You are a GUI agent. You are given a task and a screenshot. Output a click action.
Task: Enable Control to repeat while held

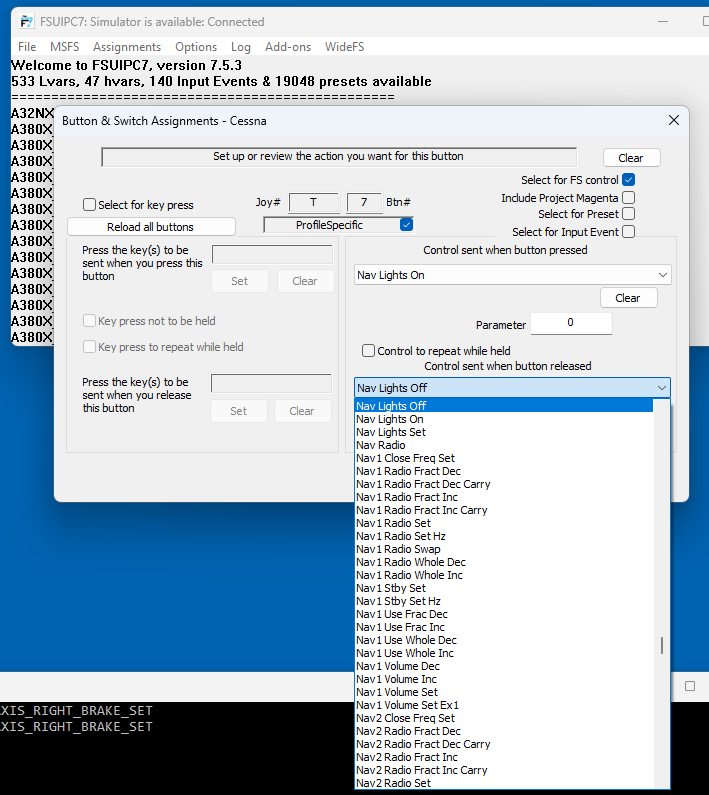(369, 351)
